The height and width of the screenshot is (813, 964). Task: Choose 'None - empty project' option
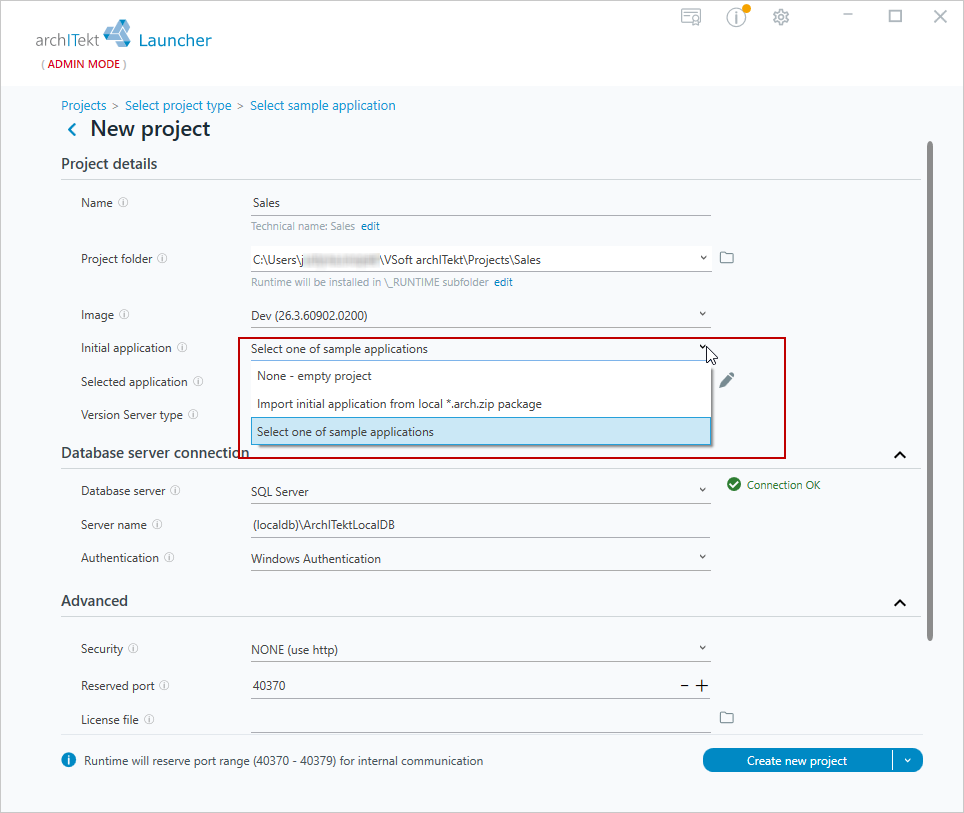pyautogui.click(x=481, y=376)
